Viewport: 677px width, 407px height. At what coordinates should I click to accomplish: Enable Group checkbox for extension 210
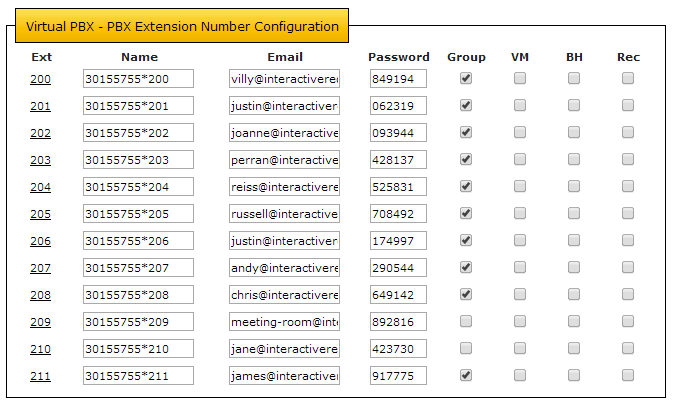pos(466,348)
